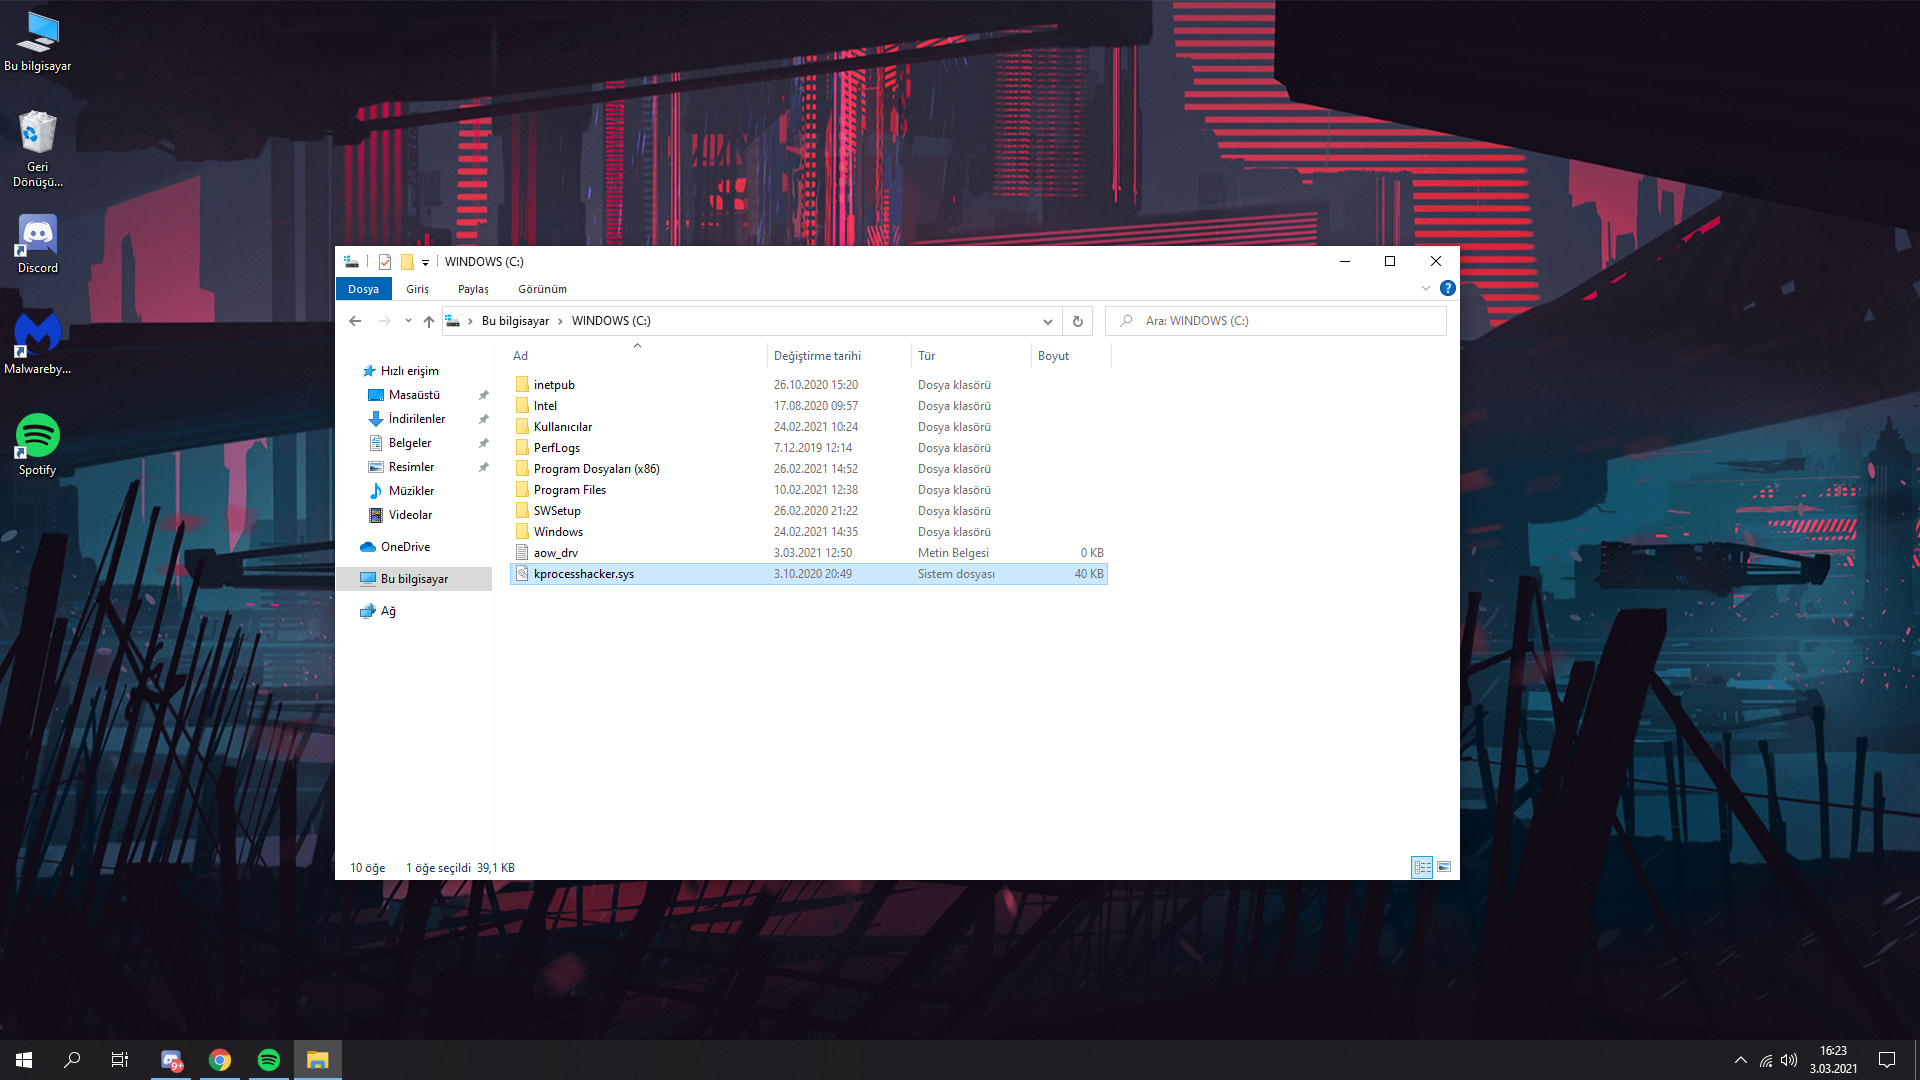Click the Refresh button in address bar
Screen dimensions: 1920x1080
[x=1077, y=321]
